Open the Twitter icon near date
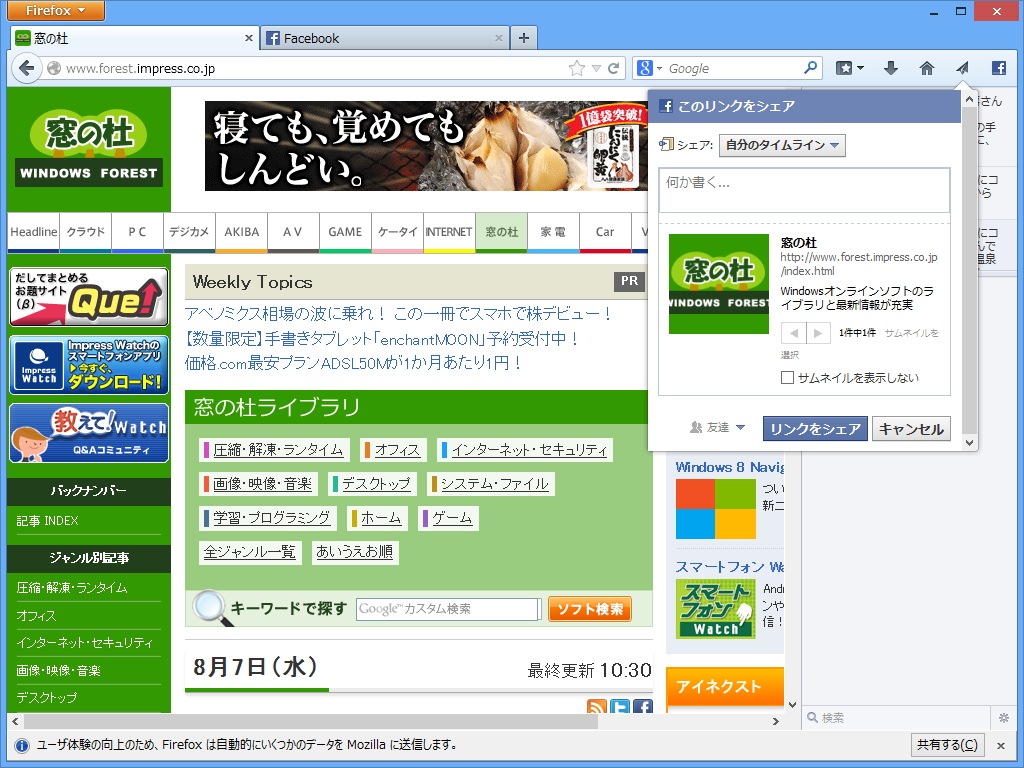The height and width of the screenshot is (768, 1024). 620,706
